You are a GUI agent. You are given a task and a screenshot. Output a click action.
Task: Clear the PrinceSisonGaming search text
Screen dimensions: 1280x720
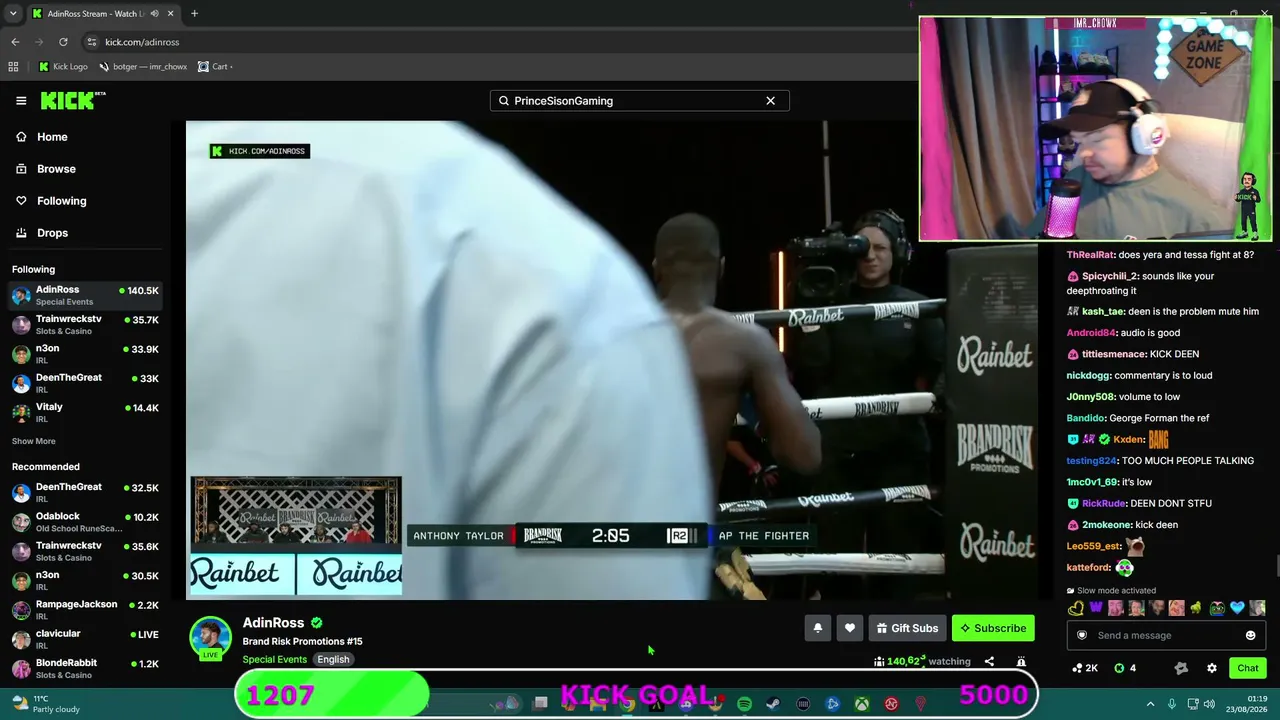tap(770, 101)
